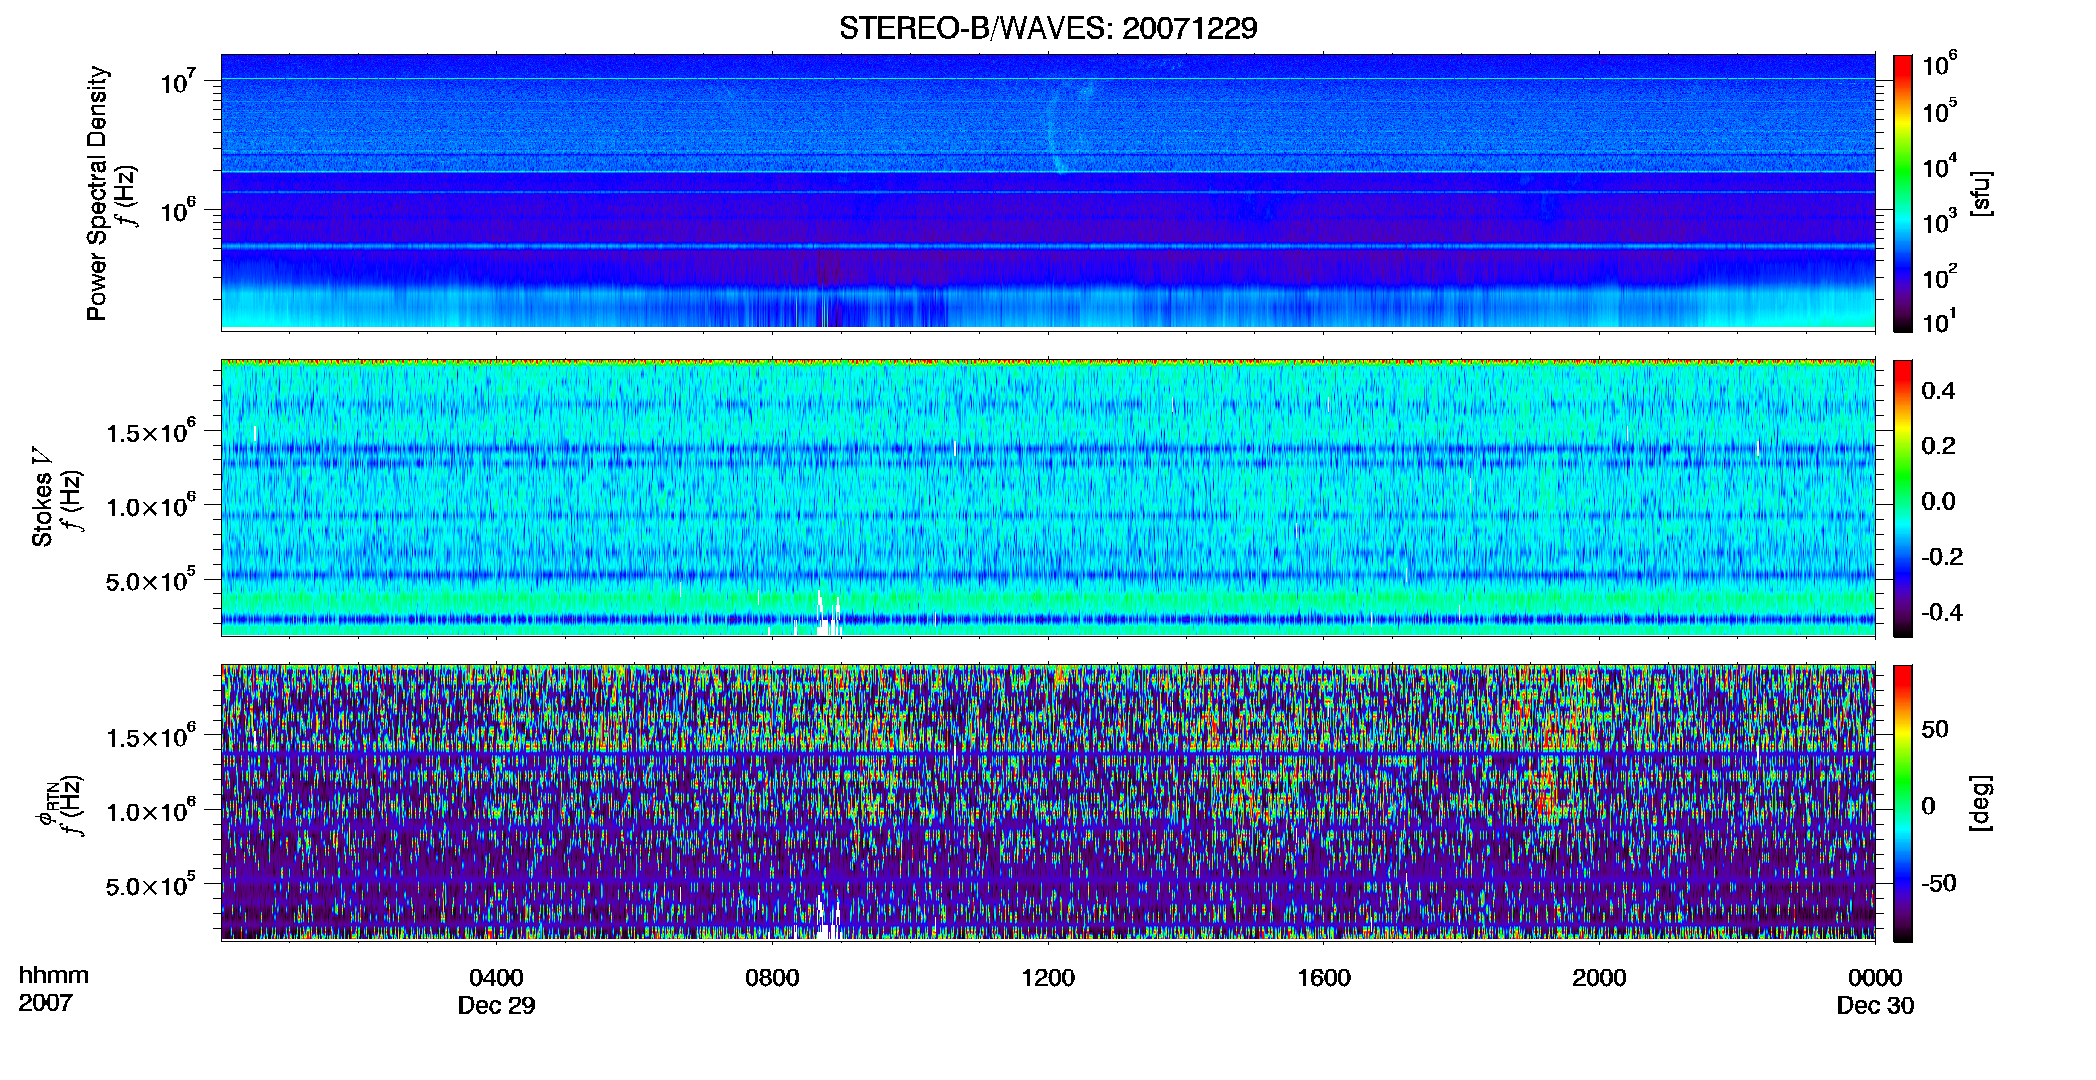Click the 0 value on degrees colorbar

click(1928, 806)
